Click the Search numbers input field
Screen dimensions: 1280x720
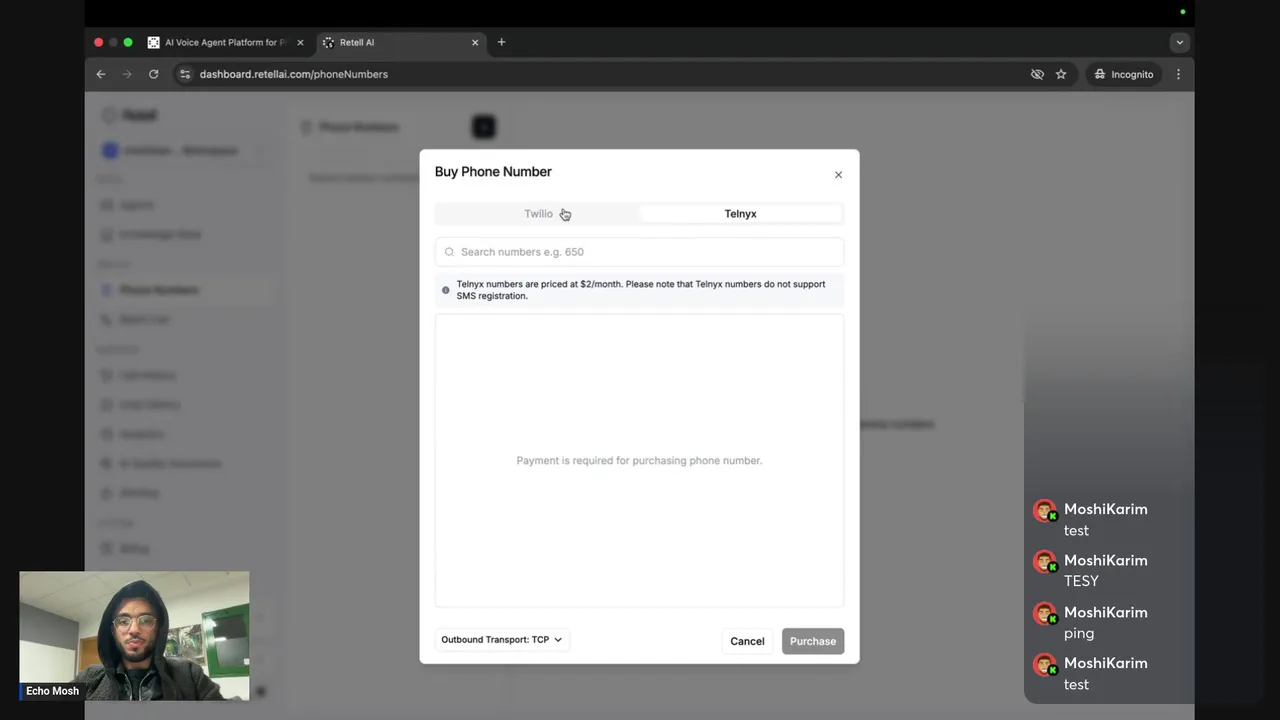coord(639,252)
